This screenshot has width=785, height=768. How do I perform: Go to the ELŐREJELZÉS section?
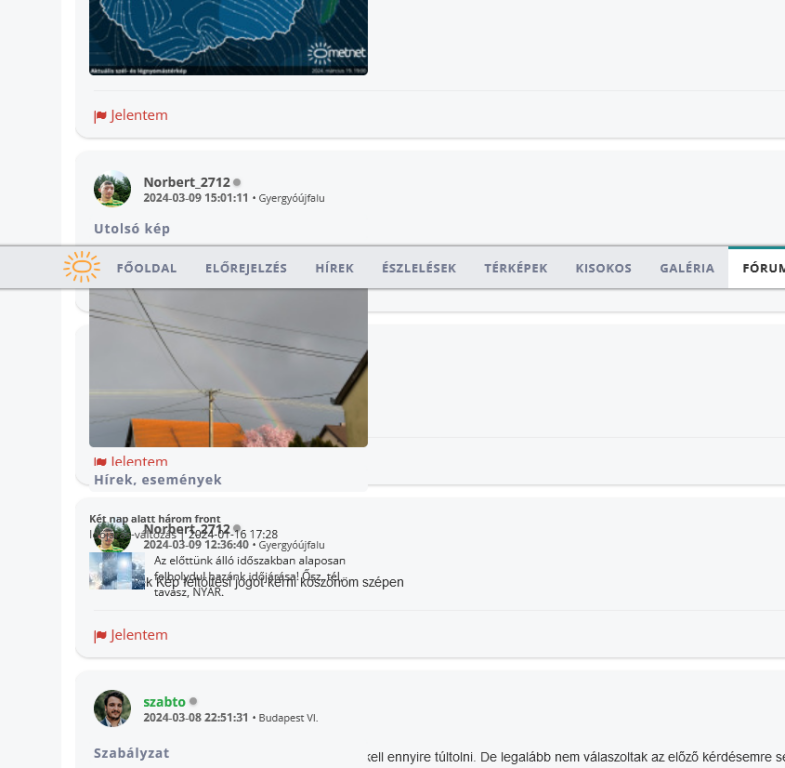[246, 268]
